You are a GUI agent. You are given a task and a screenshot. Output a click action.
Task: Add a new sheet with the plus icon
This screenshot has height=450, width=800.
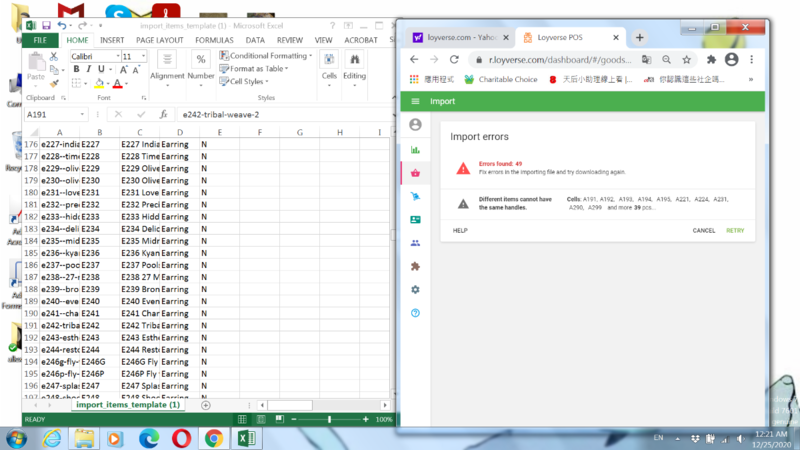206,405
